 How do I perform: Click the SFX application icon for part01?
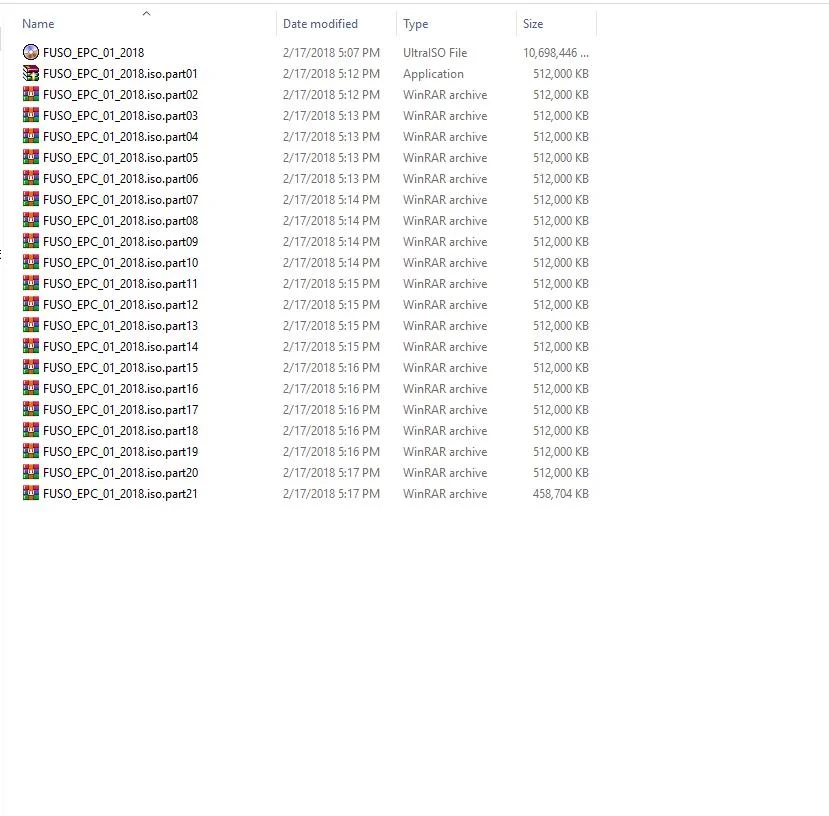pyautogui.click(x=31, y=73)
